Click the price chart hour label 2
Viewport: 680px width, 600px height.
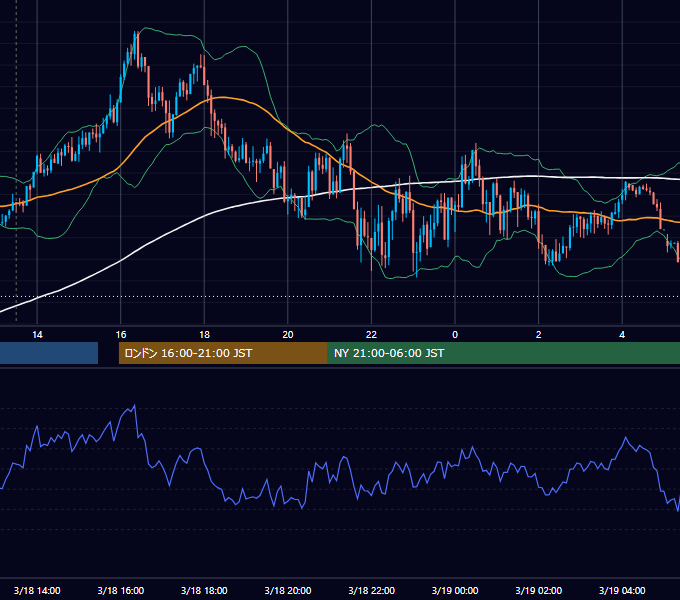tap(538, 335)
